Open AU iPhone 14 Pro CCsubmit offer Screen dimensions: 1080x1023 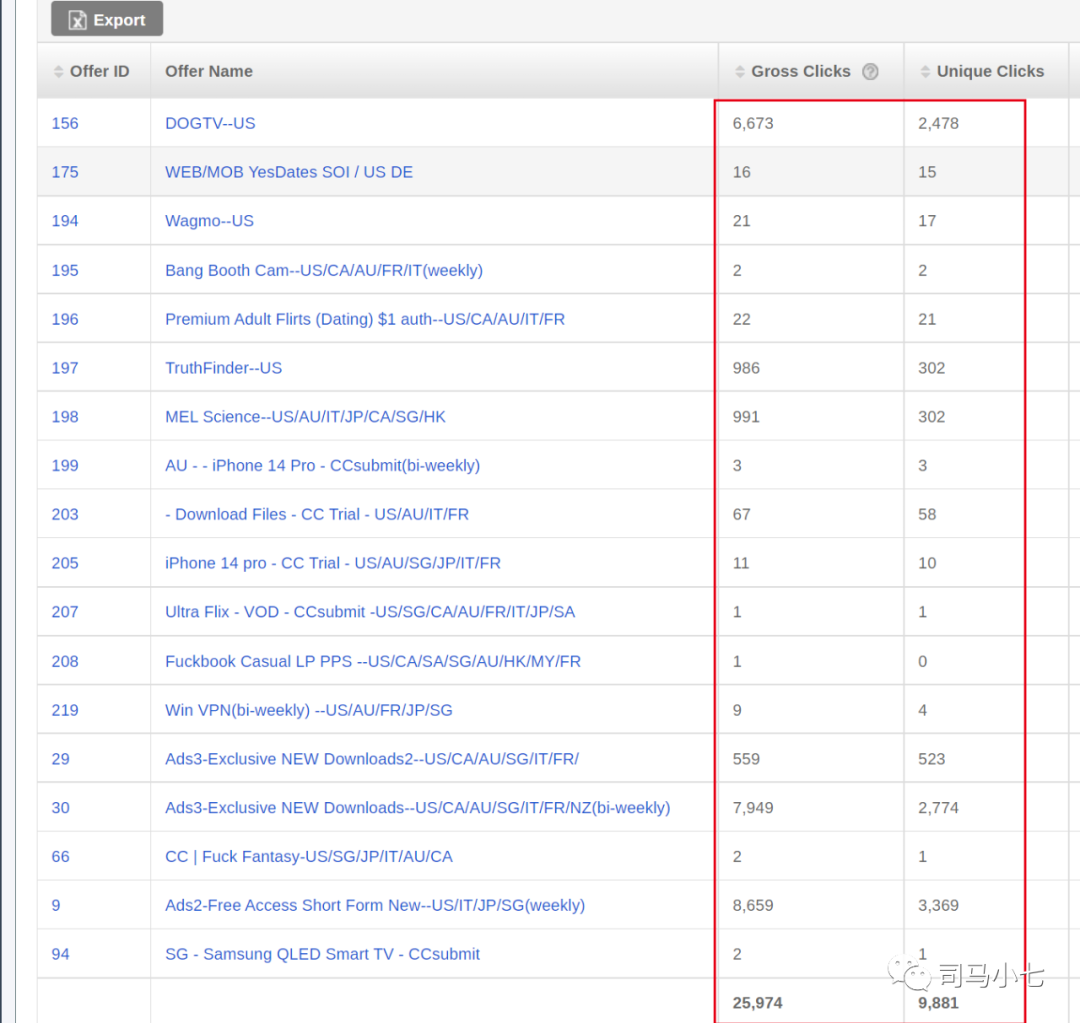point(322,465)
